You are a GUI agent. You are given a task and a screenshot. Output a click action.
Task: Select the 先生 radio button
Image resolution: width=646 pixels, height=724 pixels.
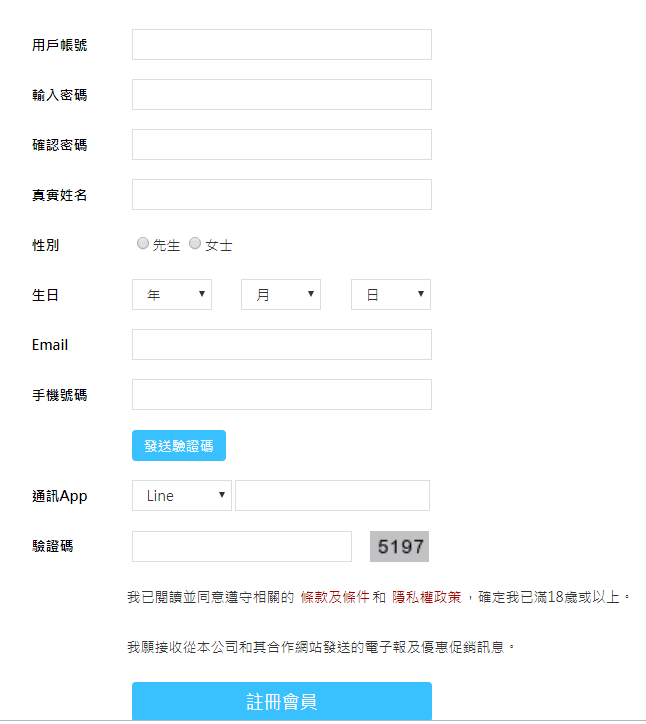143,243
